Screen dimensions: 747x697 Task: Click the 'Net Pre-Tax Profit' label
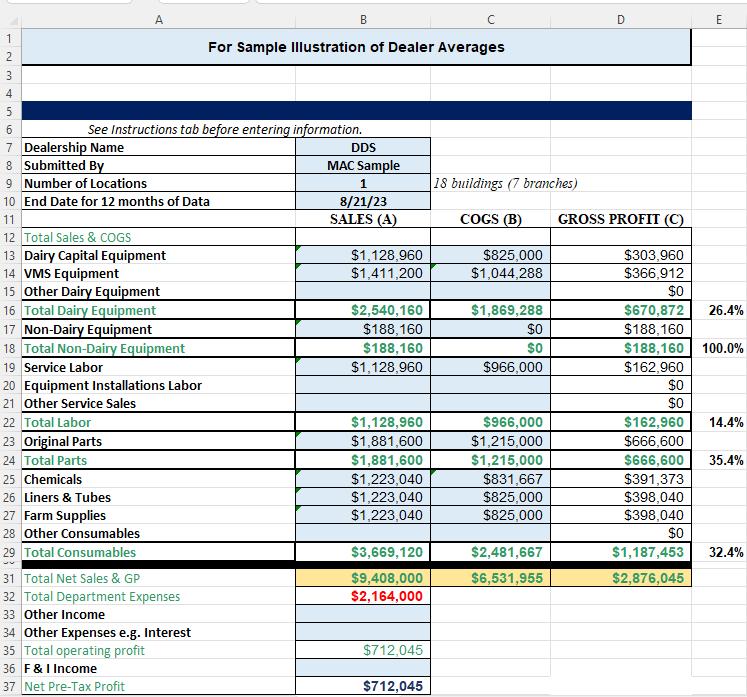click(x=74, y=686)
